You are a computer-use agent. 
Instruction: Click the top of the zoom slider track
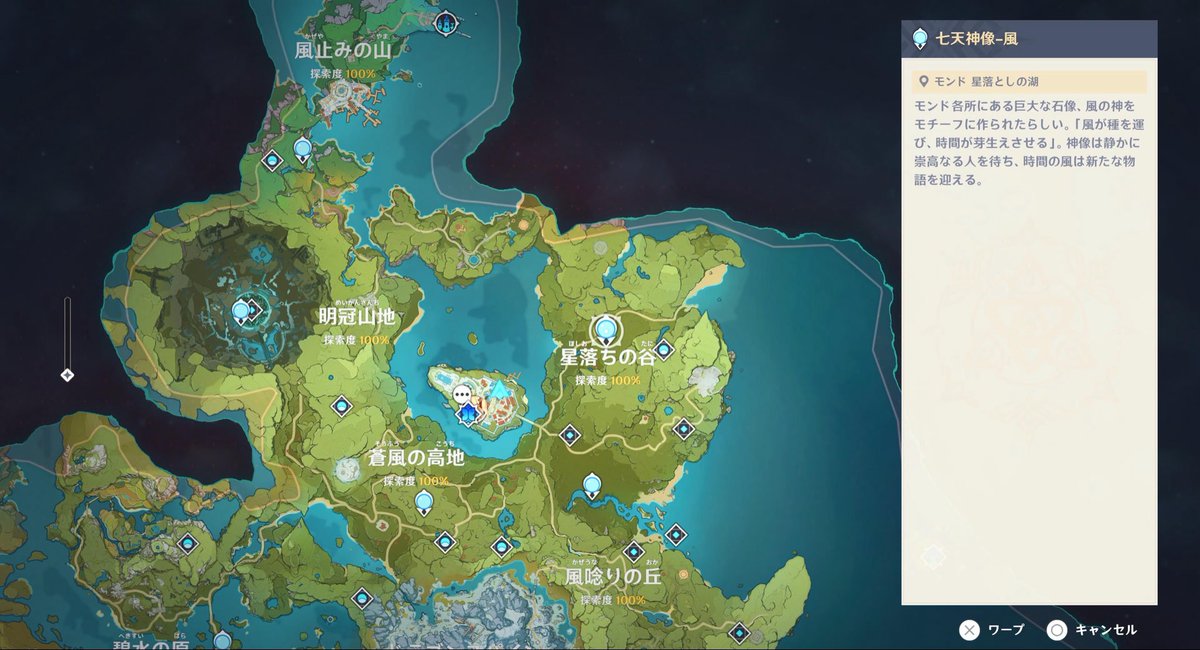coord(67,299)
